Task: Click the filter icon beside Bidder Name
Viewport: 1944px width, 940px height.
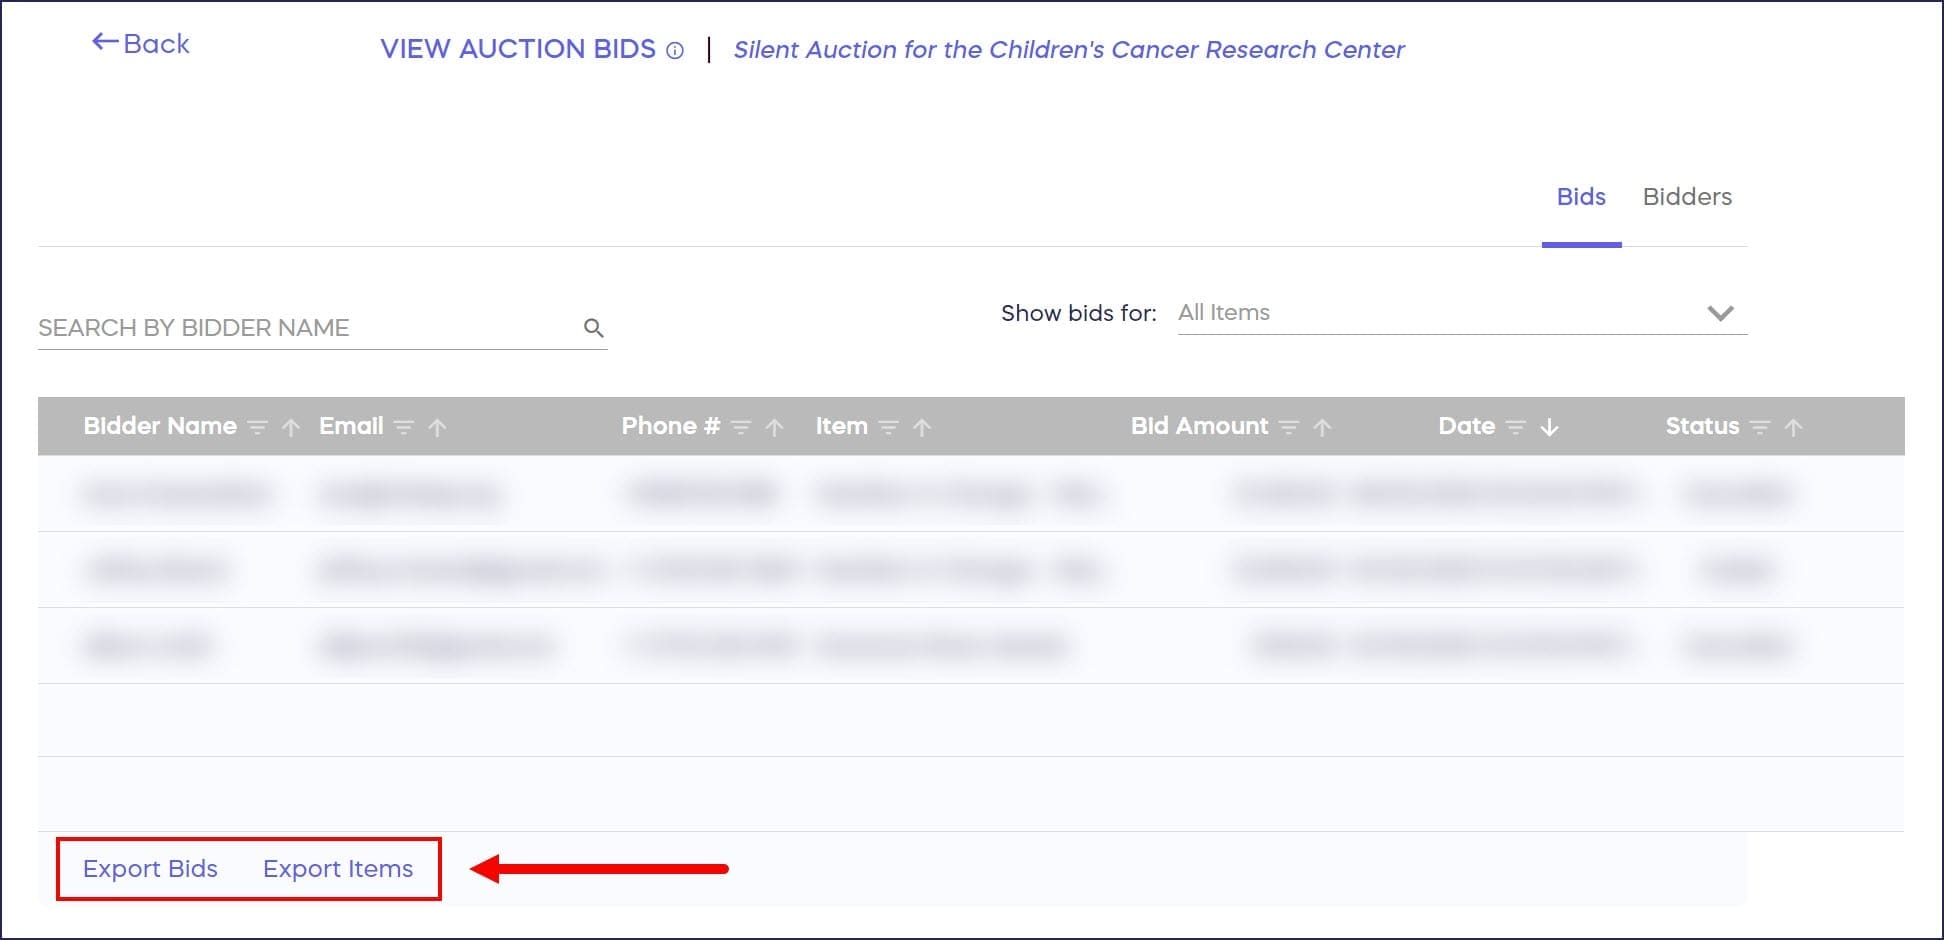Action: point(257,428)
